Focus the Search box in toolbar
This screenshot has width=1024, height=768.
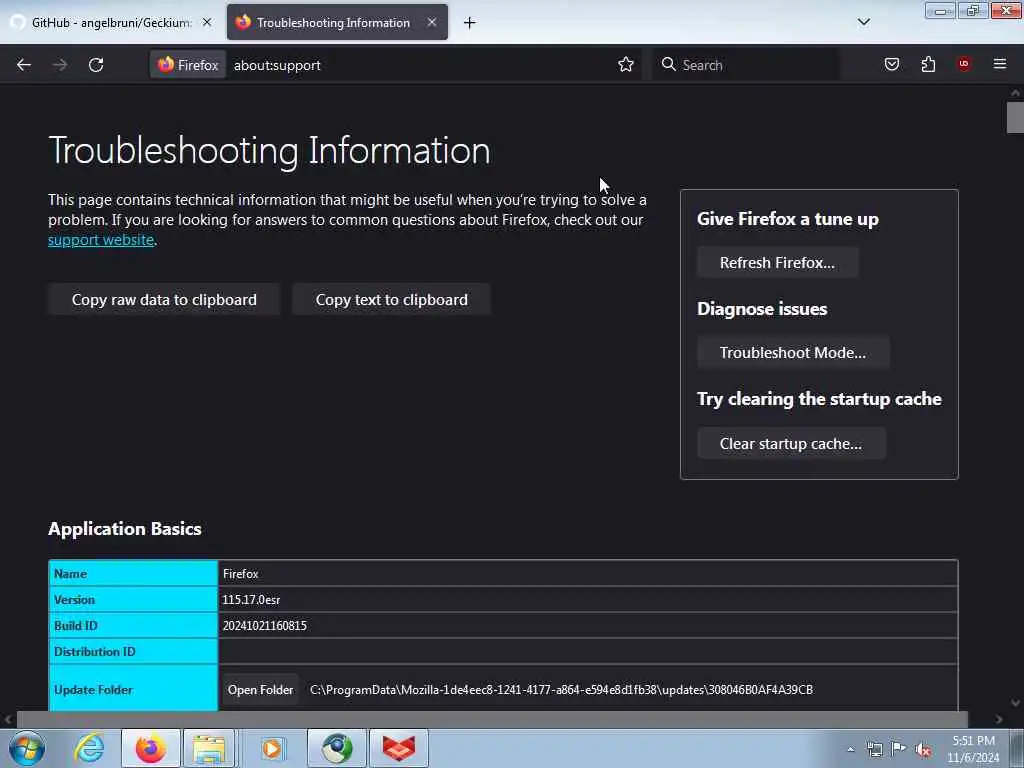746,65
